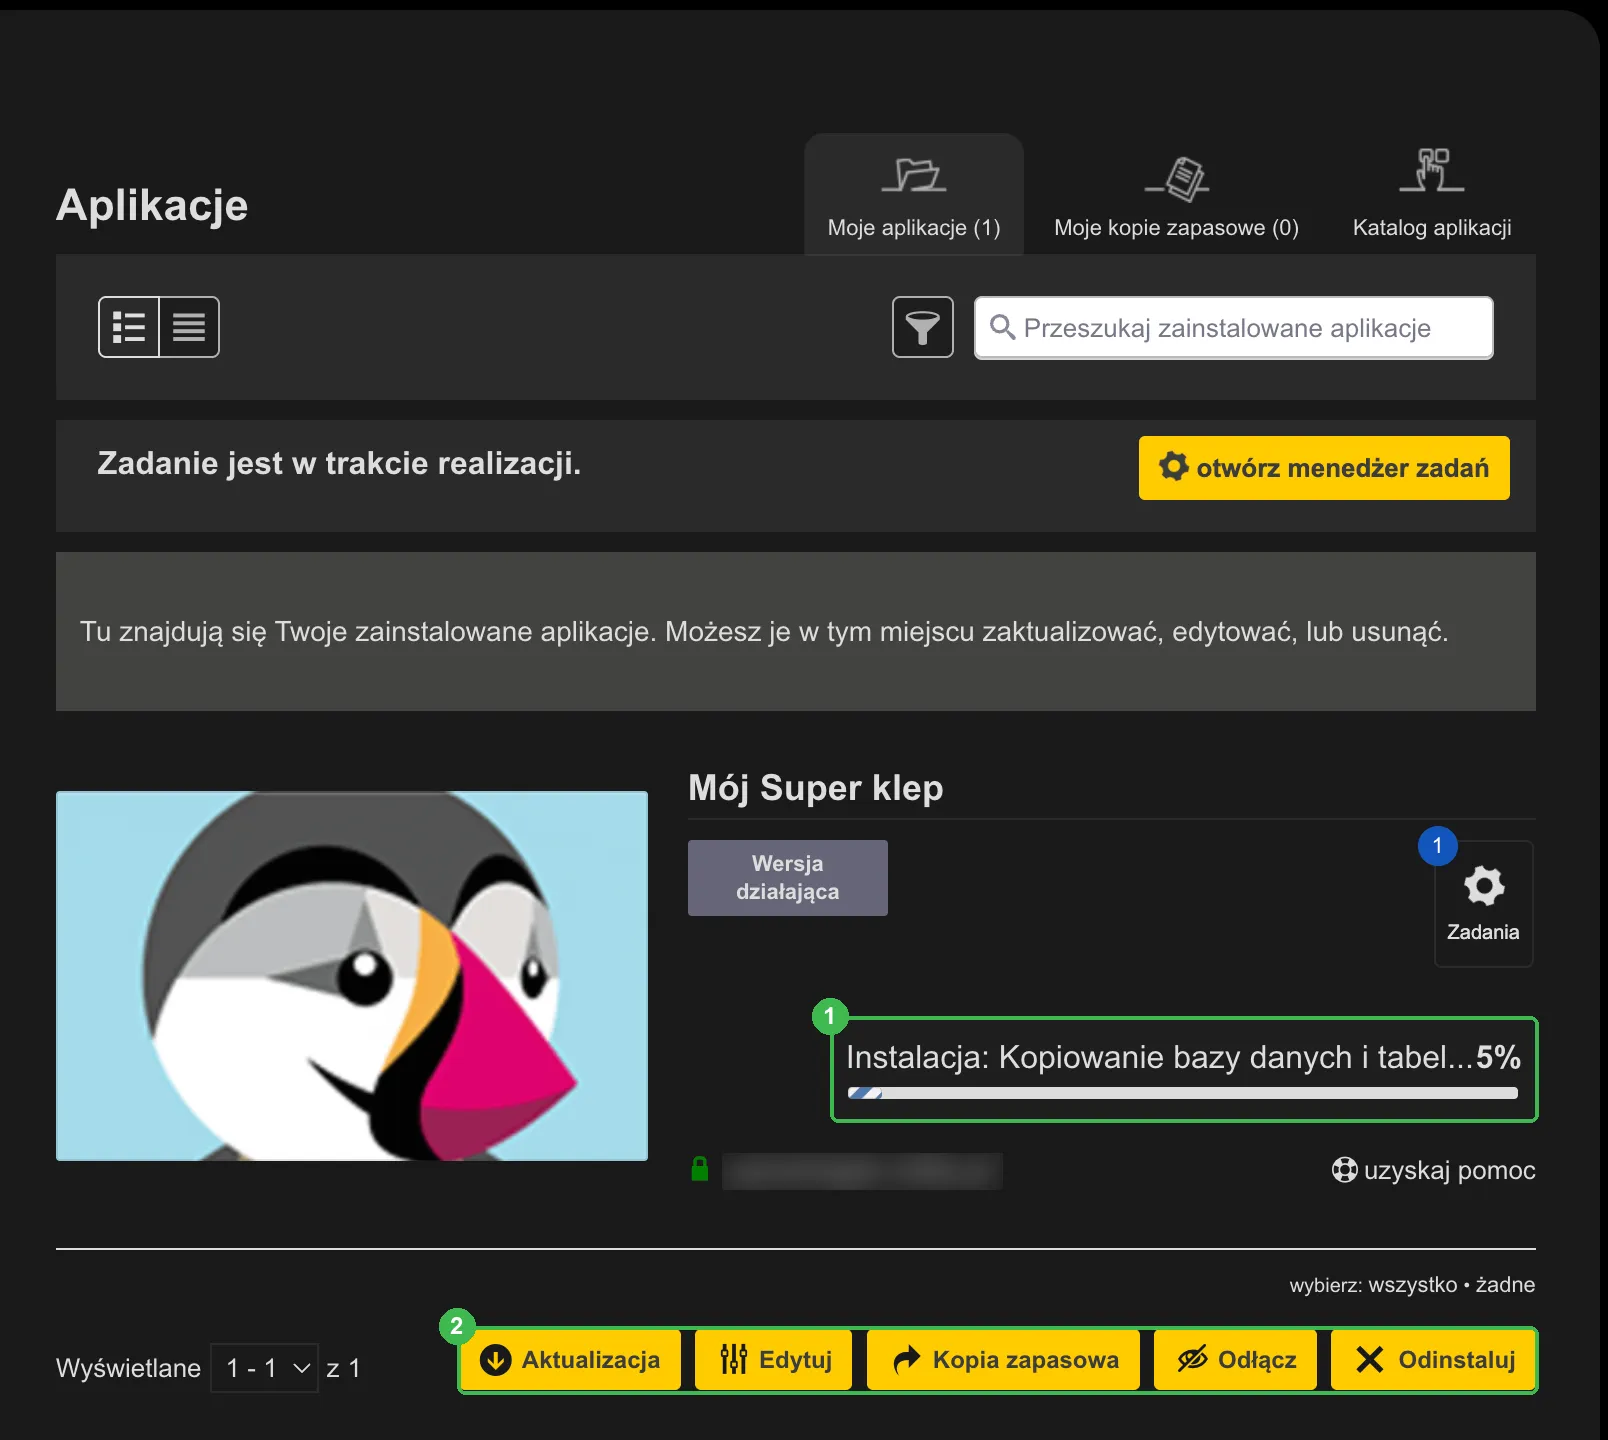
Task: Select all via wszystko link
Action: point(1412,1285)
